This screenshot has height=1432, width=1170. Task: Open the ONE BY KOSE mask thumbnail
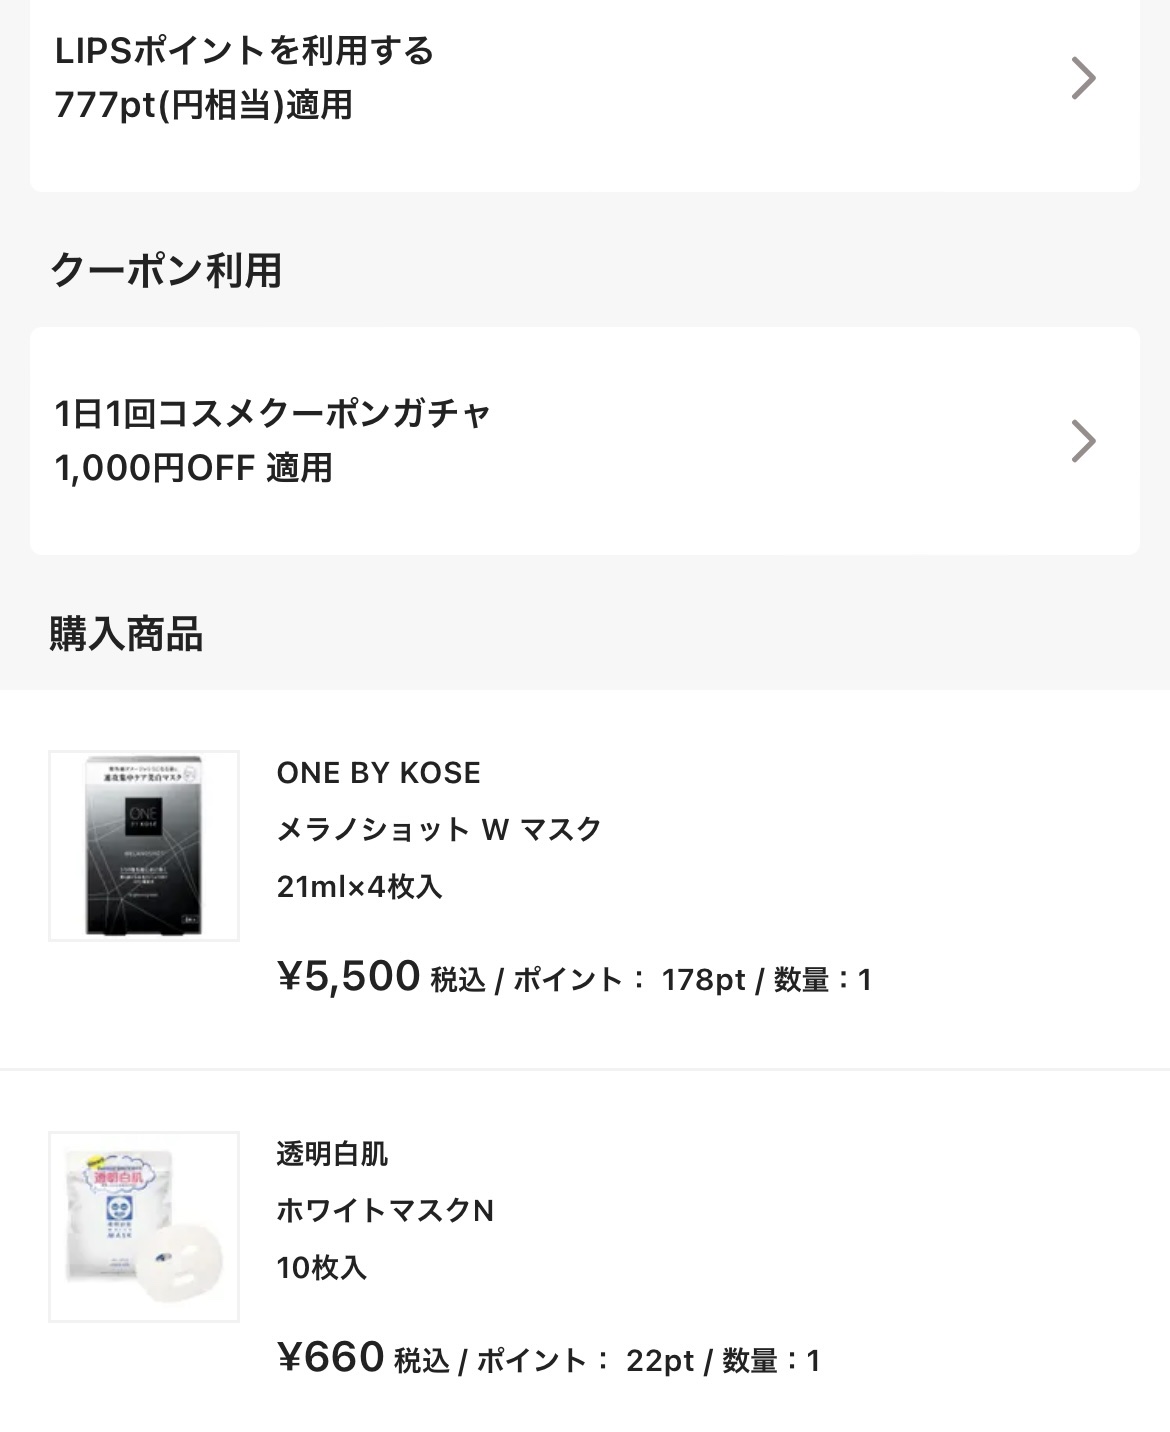[x=144, y=846]
